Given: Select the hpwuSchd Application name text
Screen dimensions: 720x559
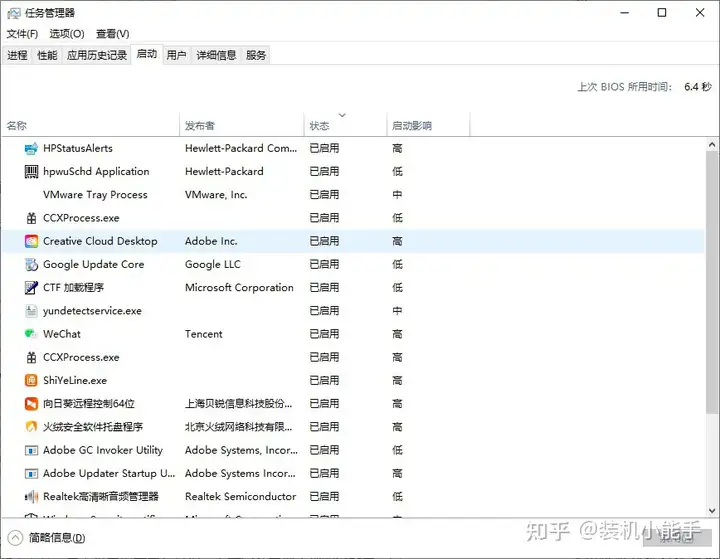Looking at the screenshot, I should coord(96,172).
